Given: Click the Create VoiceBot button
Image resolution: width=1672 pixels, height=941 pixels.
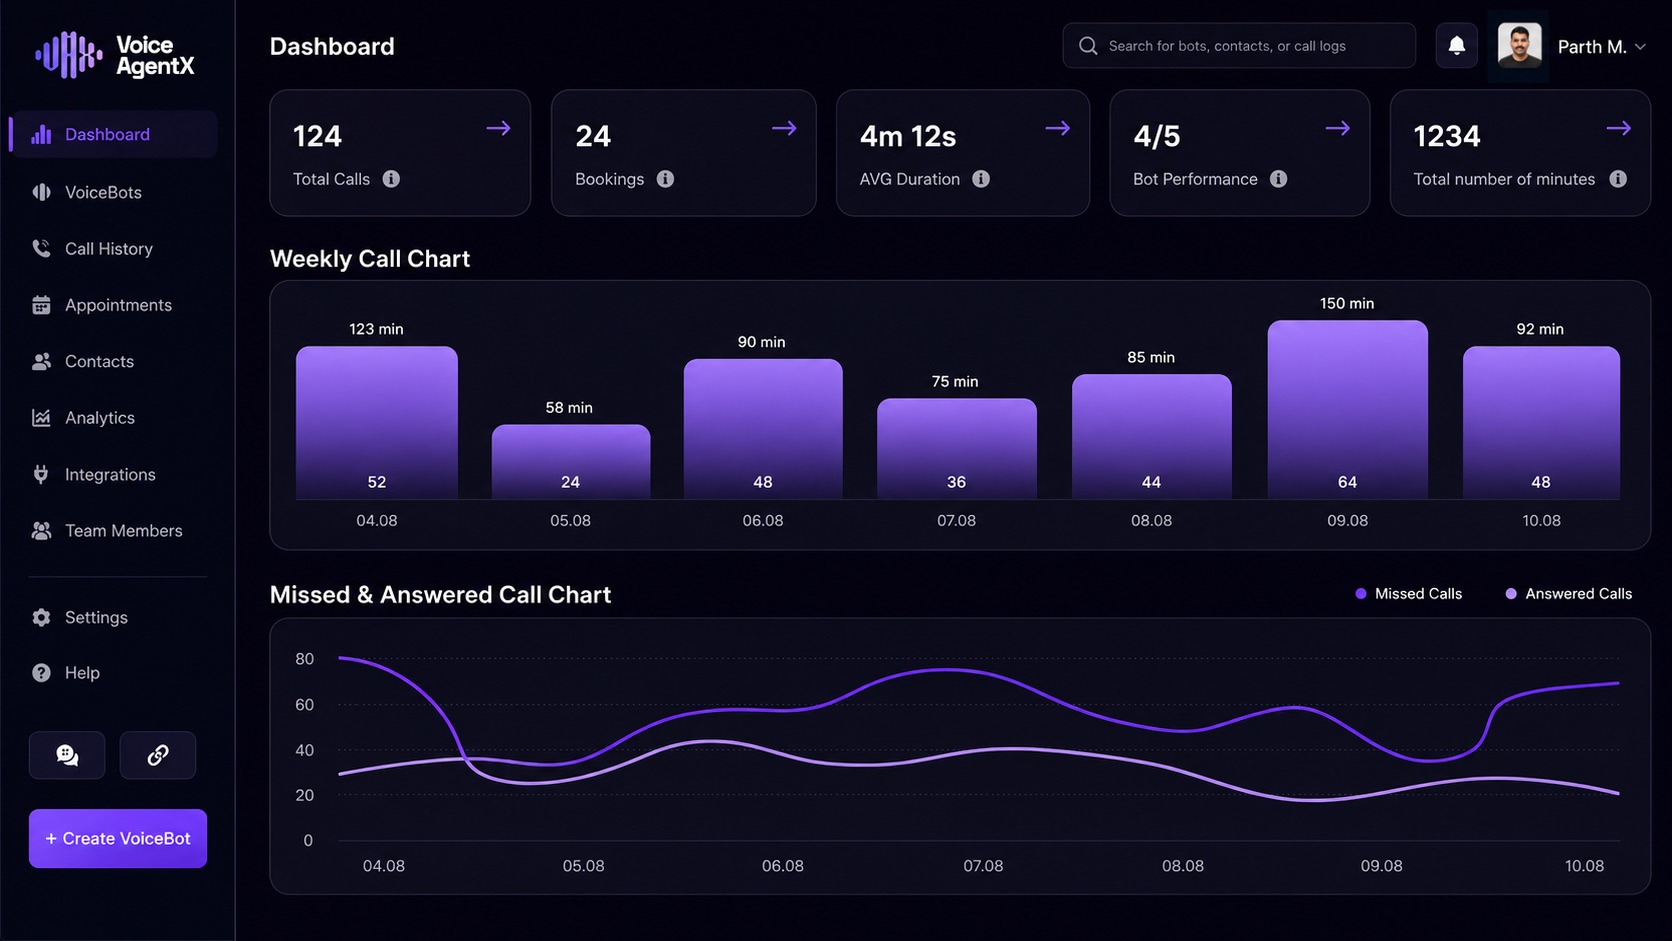Looking at the screenshot, I should click(118, 838).
